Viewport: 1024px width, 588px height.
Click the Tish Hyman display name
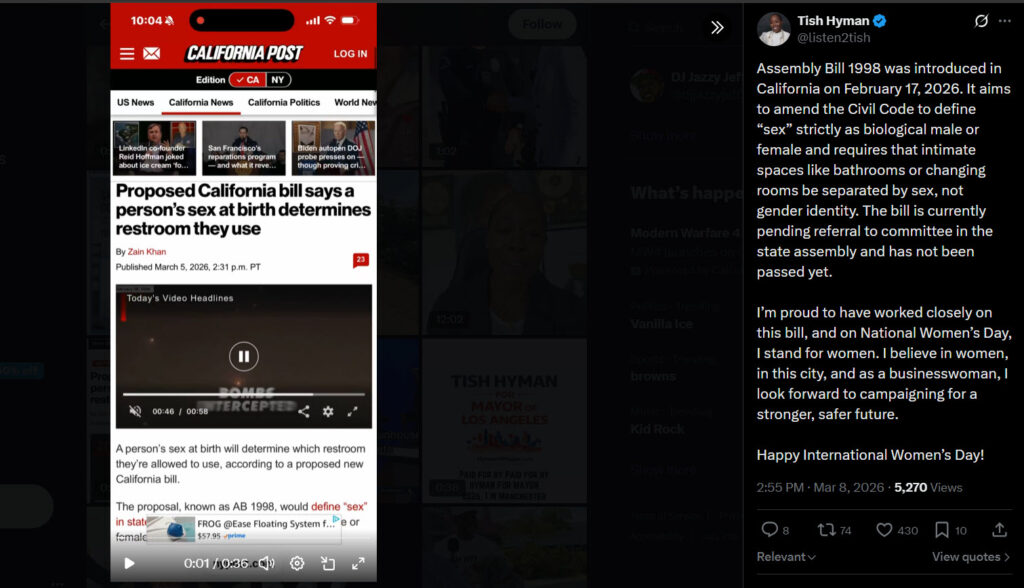833,21
